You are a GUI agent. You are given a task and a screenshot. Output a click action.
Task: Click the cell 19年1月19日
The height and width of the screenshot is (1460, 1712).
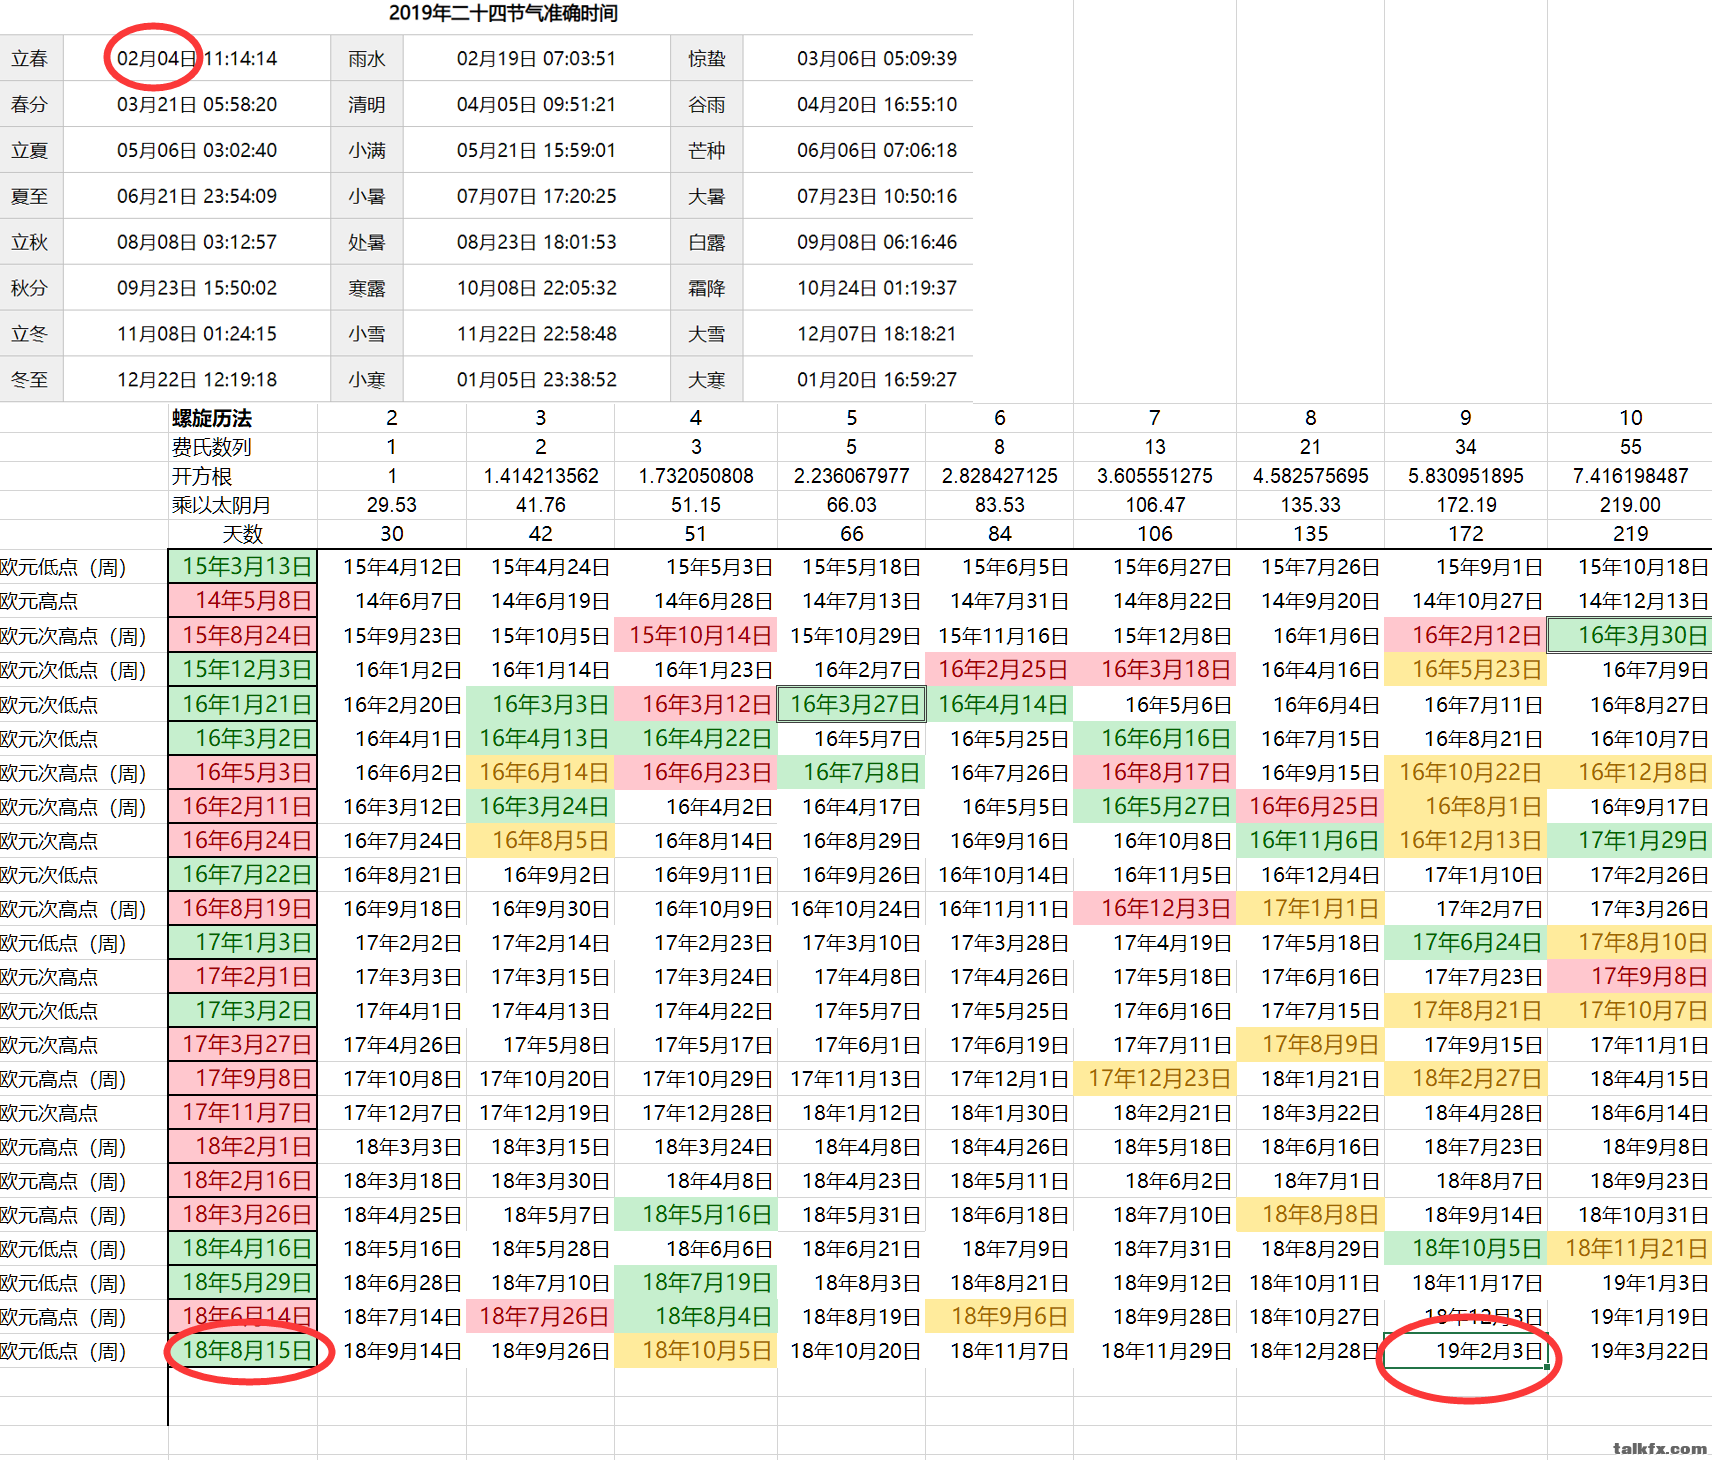[x=1630, y=1316]
